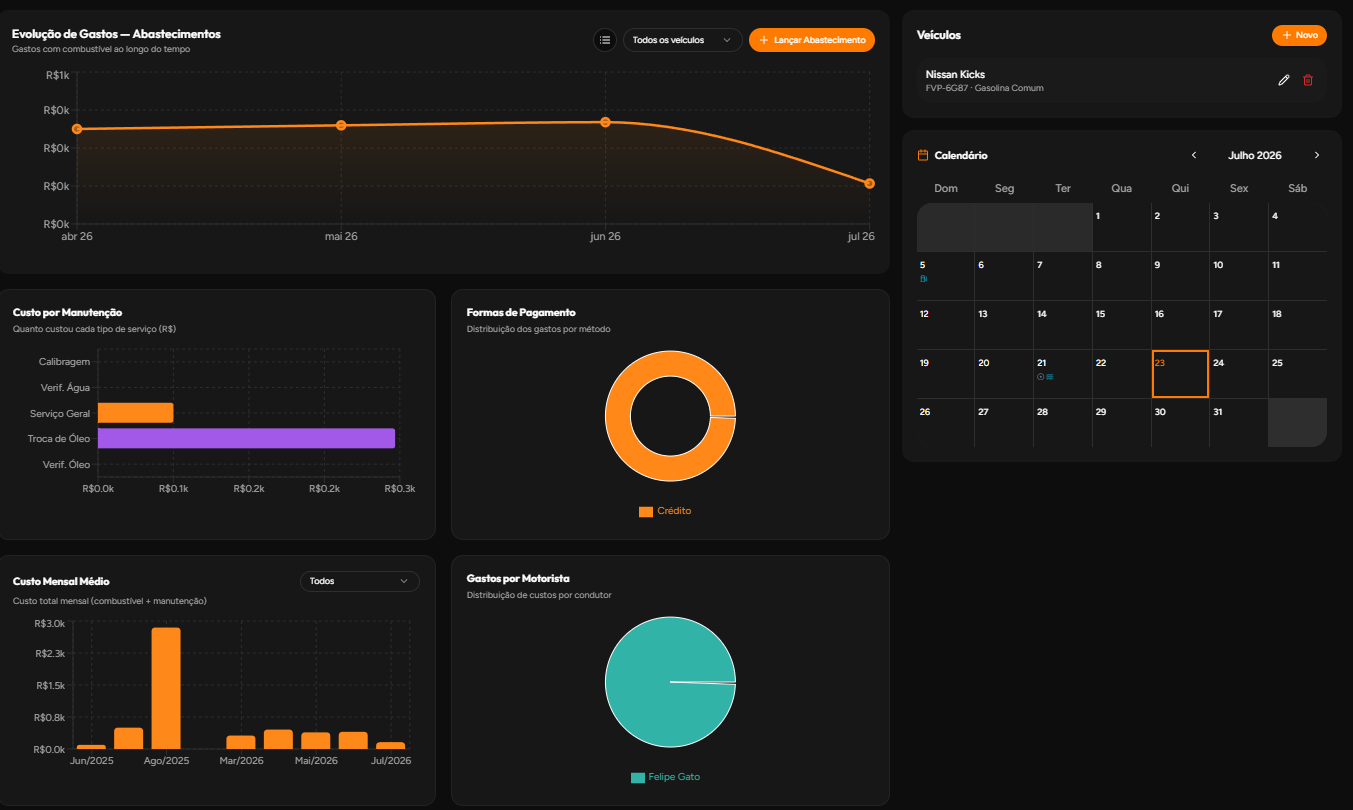Click the fuel pump icon on July 5

click(923, 279)
